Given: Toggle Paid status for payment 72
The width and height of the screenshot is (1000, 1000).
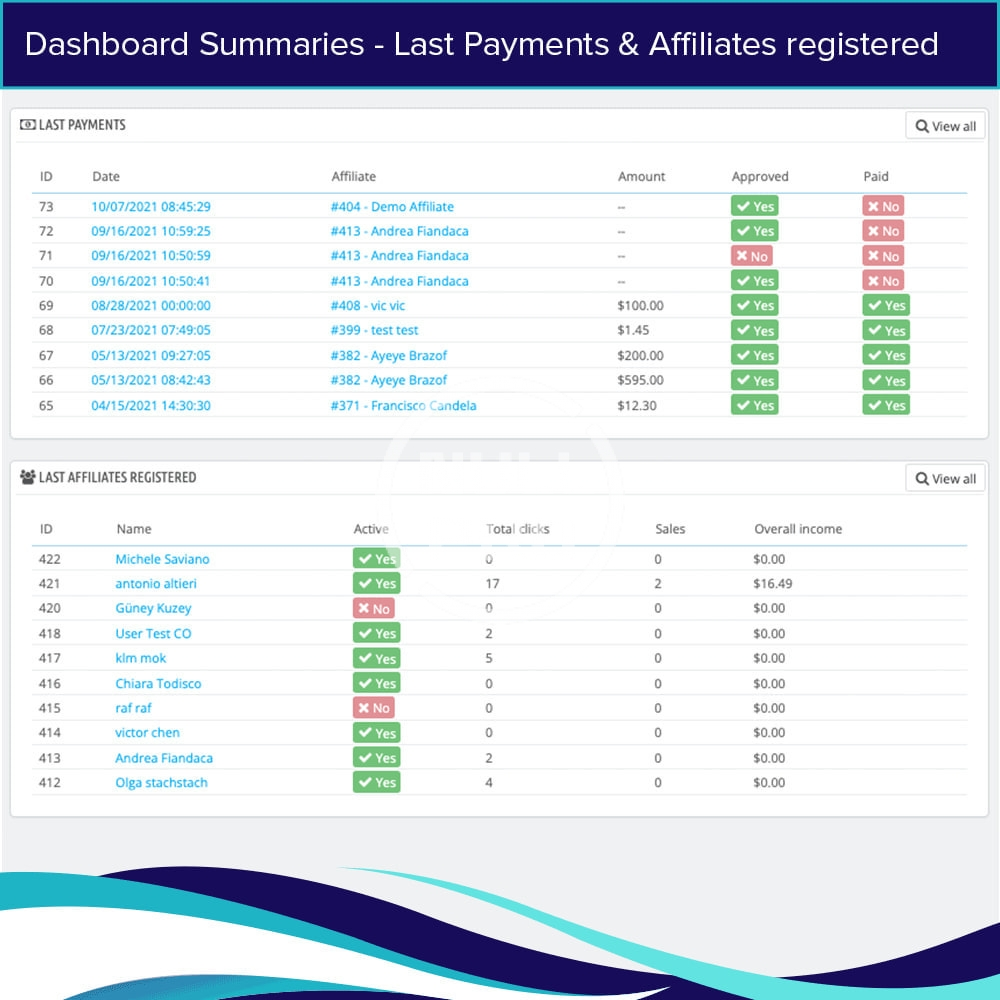Looking at the screenshot, I should coord(883,231).
